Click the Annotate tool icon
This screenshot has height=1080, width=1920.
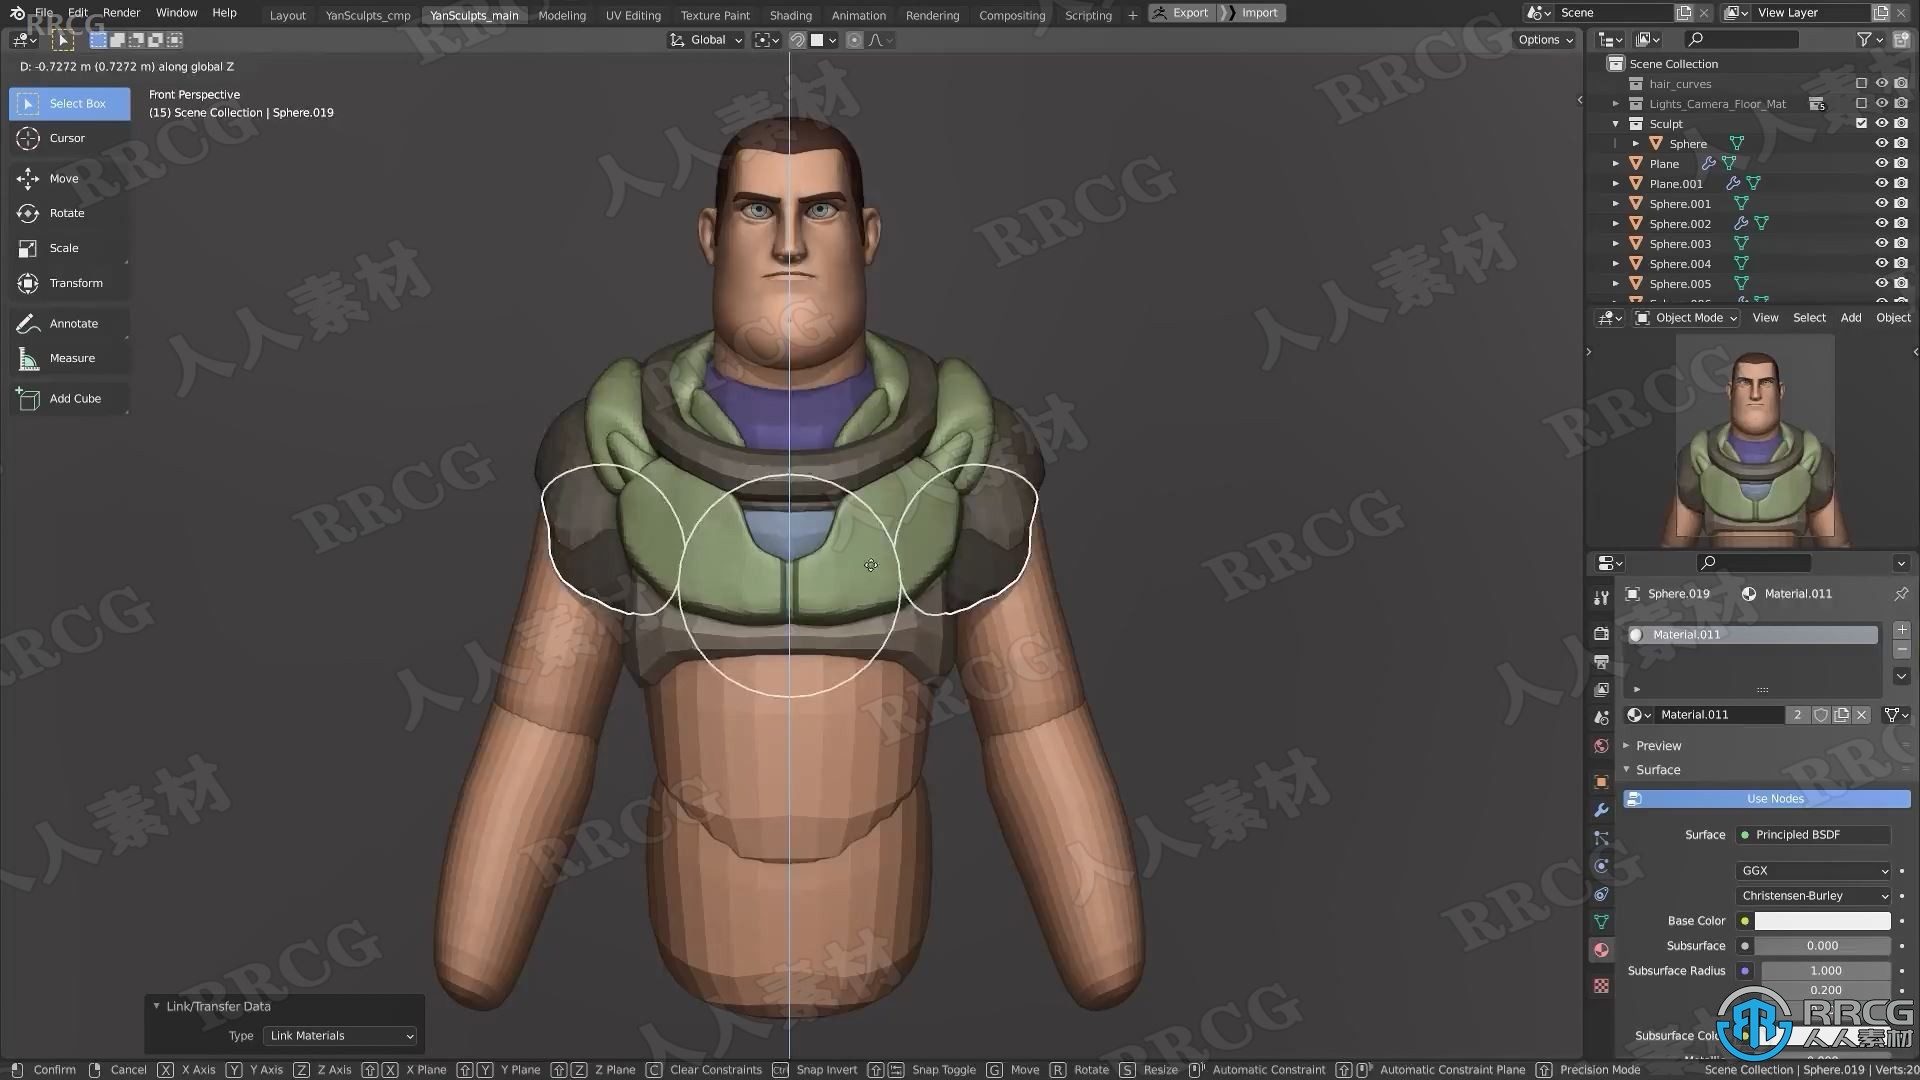click(x=26, y=322)
